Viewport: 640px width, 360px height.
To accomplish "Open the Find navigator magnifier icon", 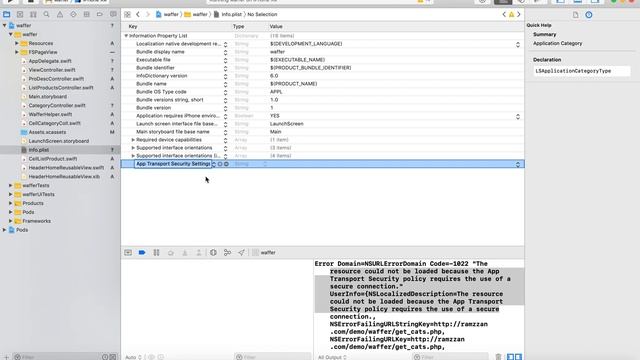I will (x=47, y=14).
